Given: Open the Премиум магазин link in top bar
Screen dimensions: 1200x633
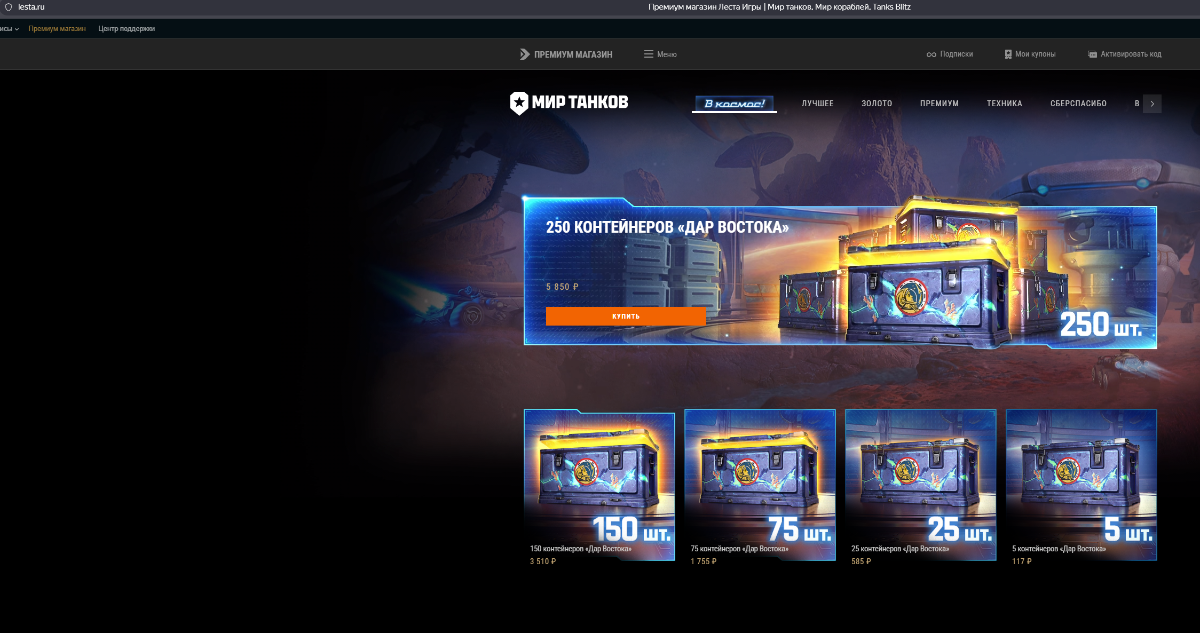Looking at the screenshot, I should 57,29.
